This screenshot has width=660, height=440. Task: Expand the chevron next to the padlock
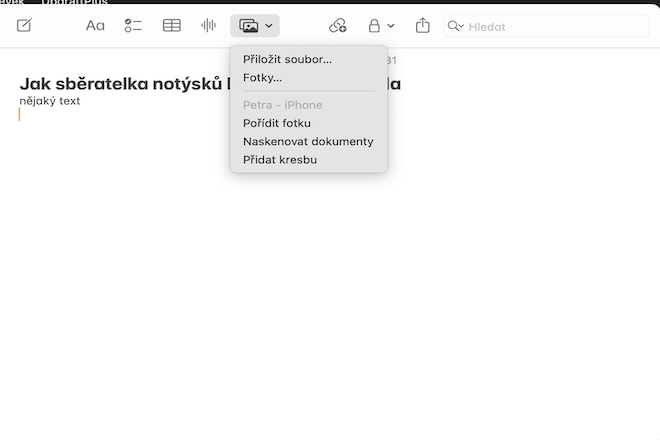[x=391, y=26]
